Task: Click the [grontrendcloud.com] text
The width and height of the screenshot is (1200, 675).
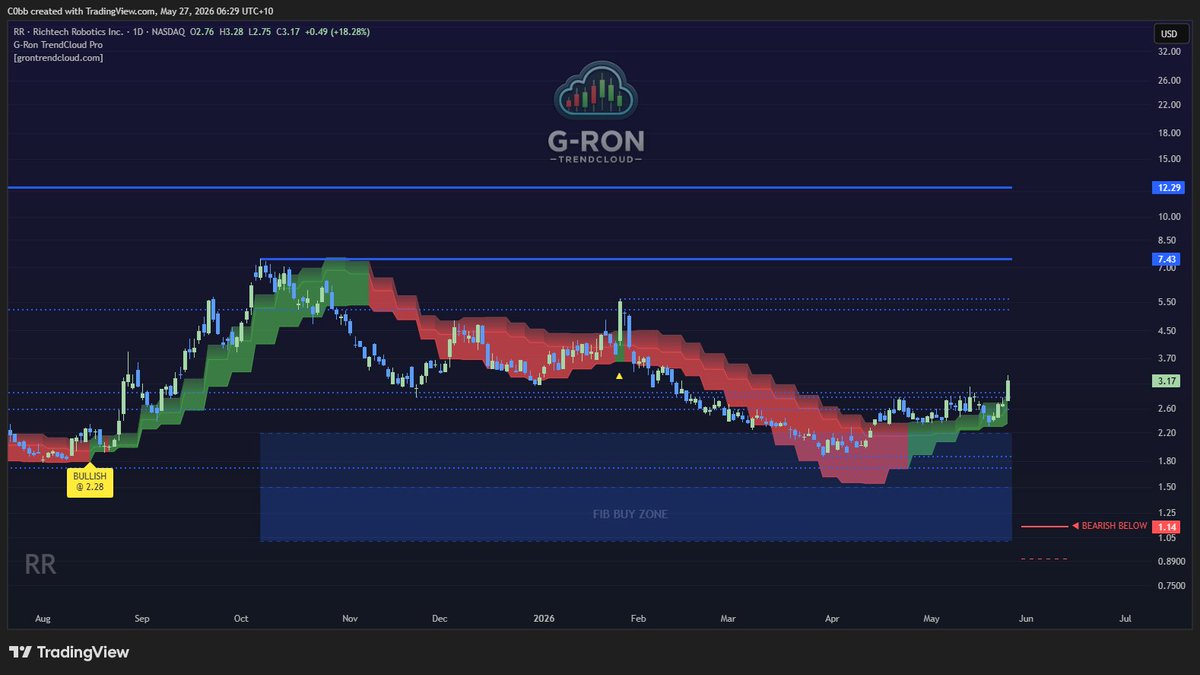Action: [x=58, y=58]
